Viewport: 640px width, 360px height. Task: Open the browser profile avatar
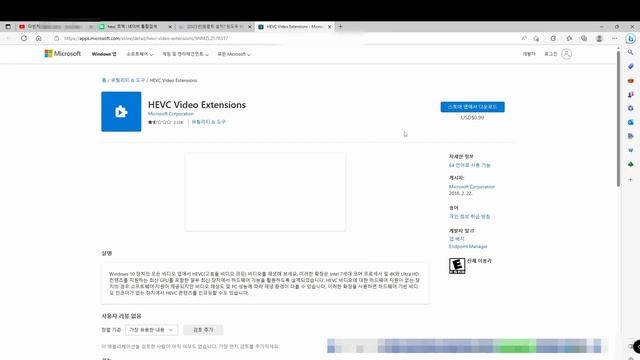[x=599, y=38]
